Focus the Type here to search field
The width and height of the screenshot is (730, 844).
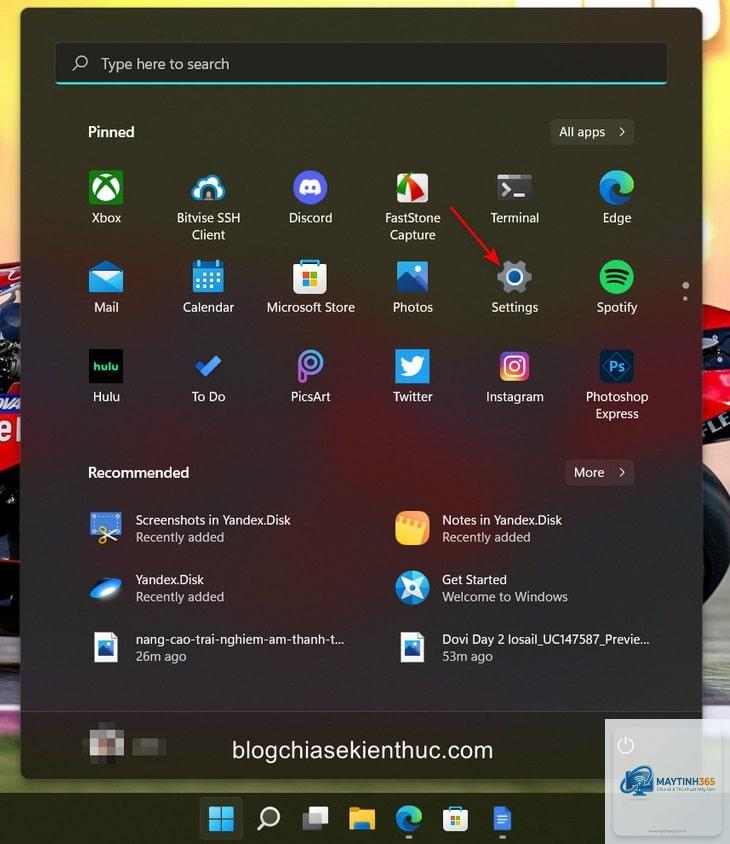361,64
